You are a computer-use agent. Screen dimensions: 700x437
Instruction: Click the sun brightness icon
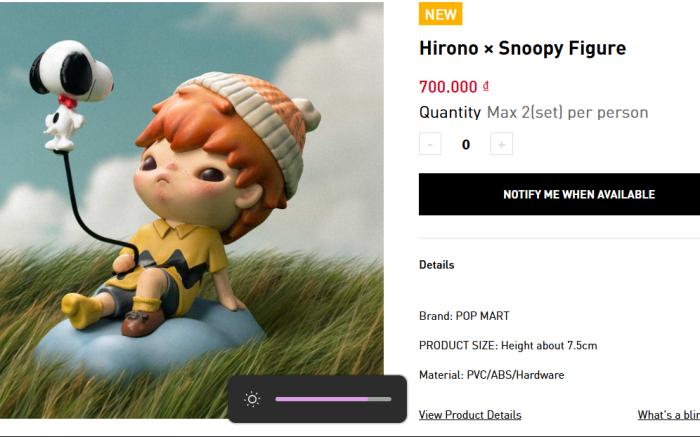[x=252, y=399]
